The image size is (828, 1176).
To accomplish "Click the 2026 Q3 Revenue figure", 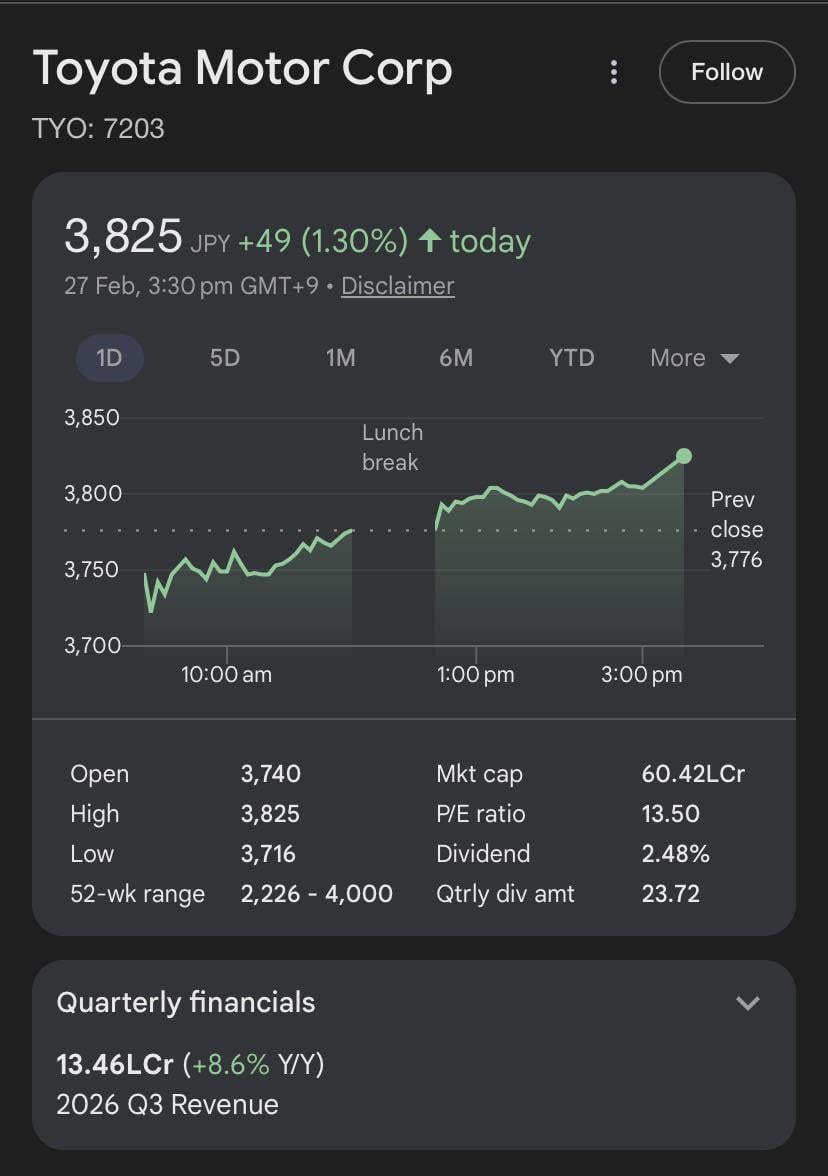I will 100,1065.
